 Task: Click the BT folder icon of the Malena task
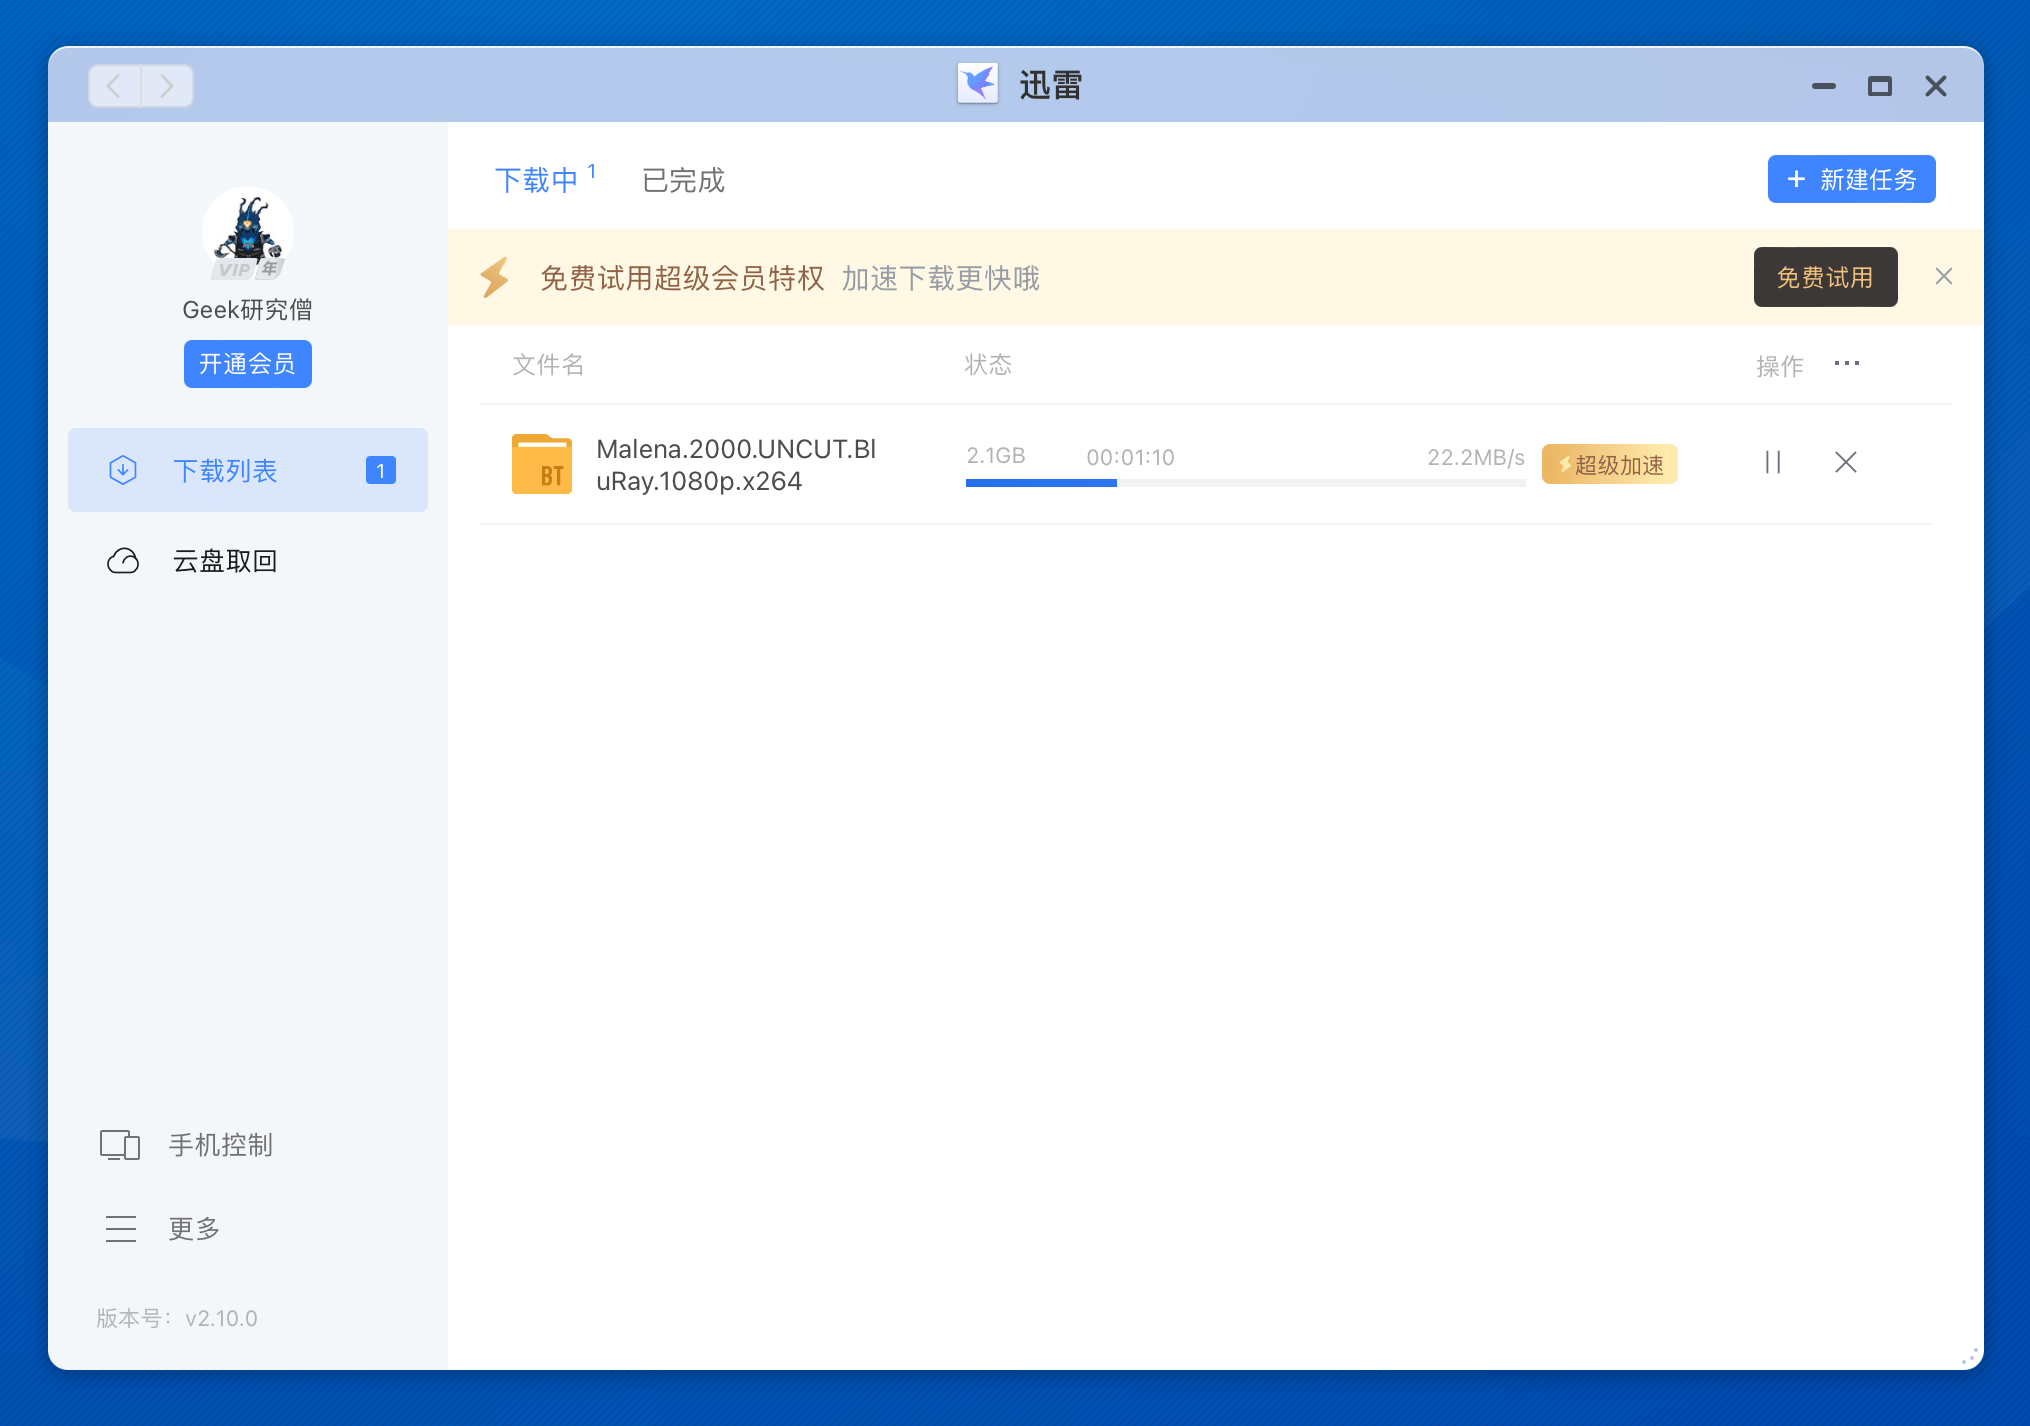[541, 463]
